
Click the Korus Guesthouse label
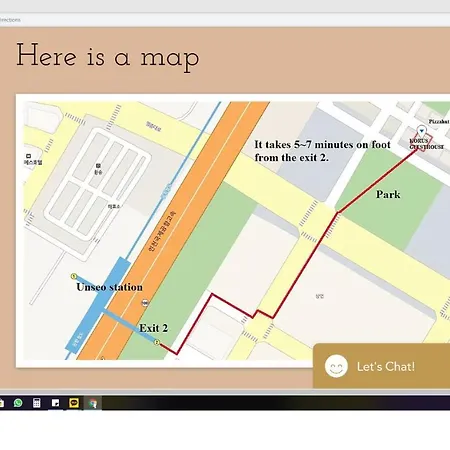(426, 144)
